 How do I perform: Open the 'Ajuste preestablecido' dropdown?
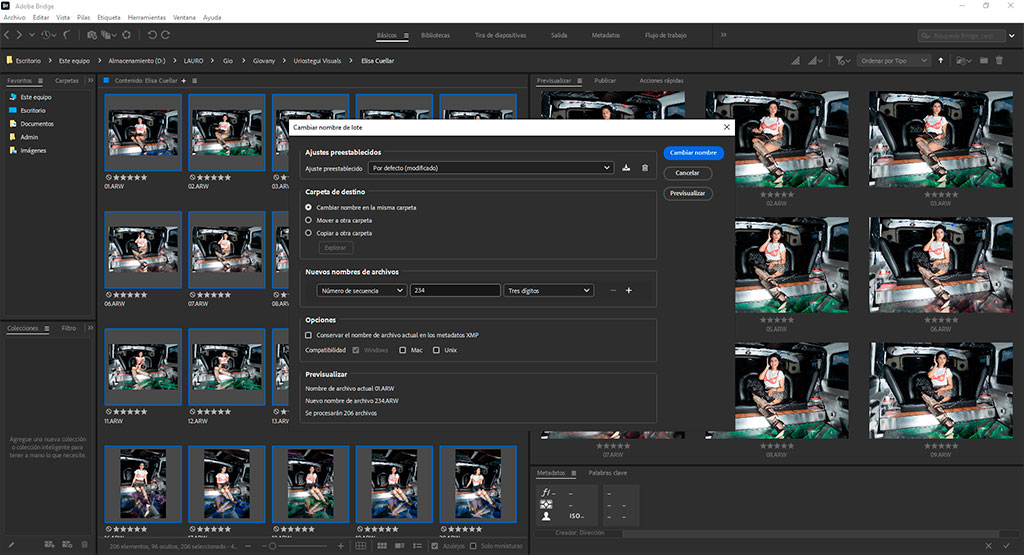490,168
